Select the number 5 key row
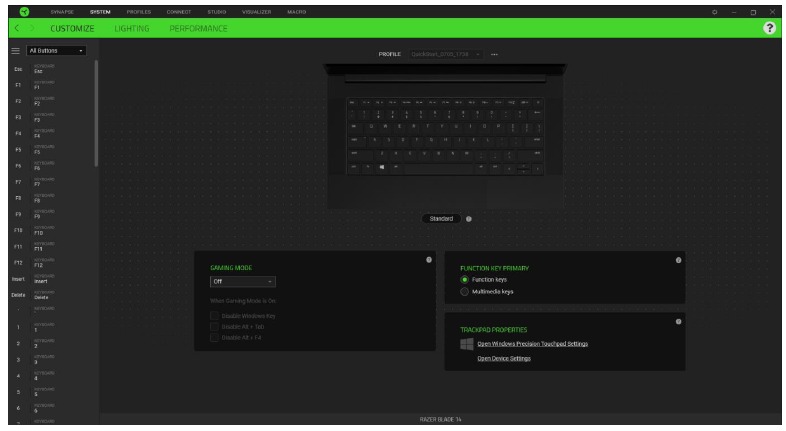The image size is (786, 431). 52,392
